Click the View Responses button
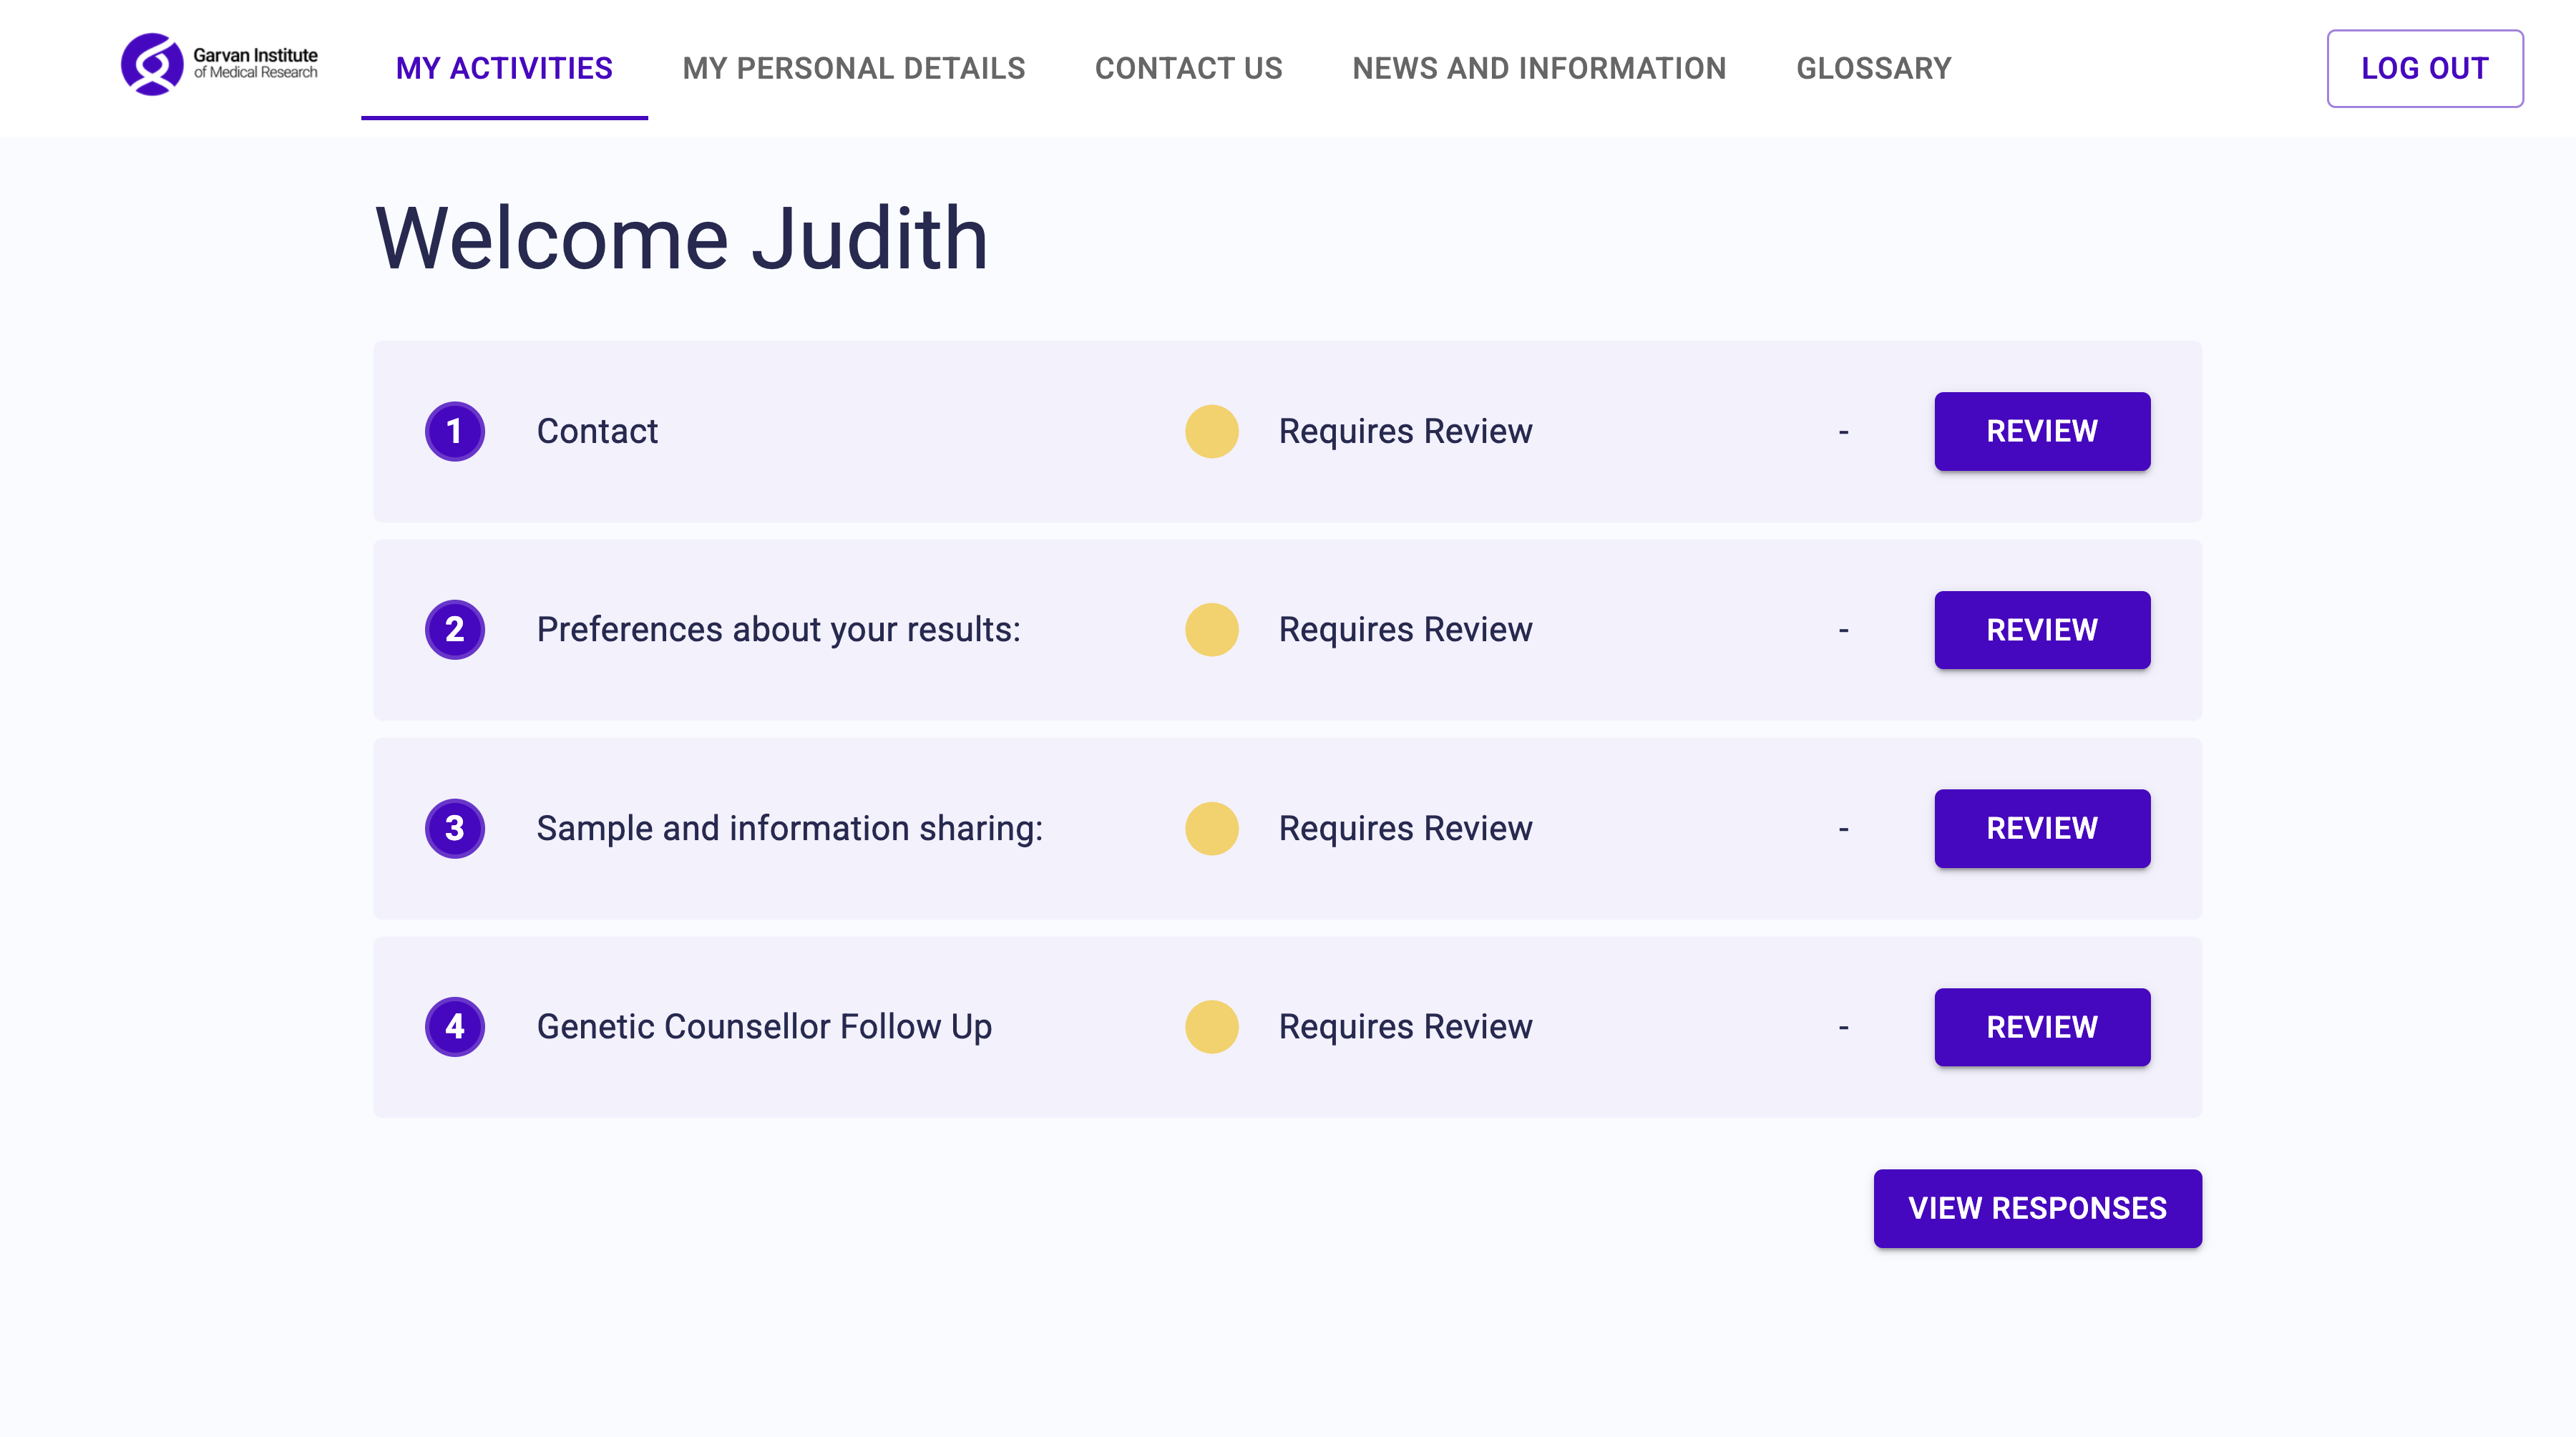 tap(2036, 1208)
